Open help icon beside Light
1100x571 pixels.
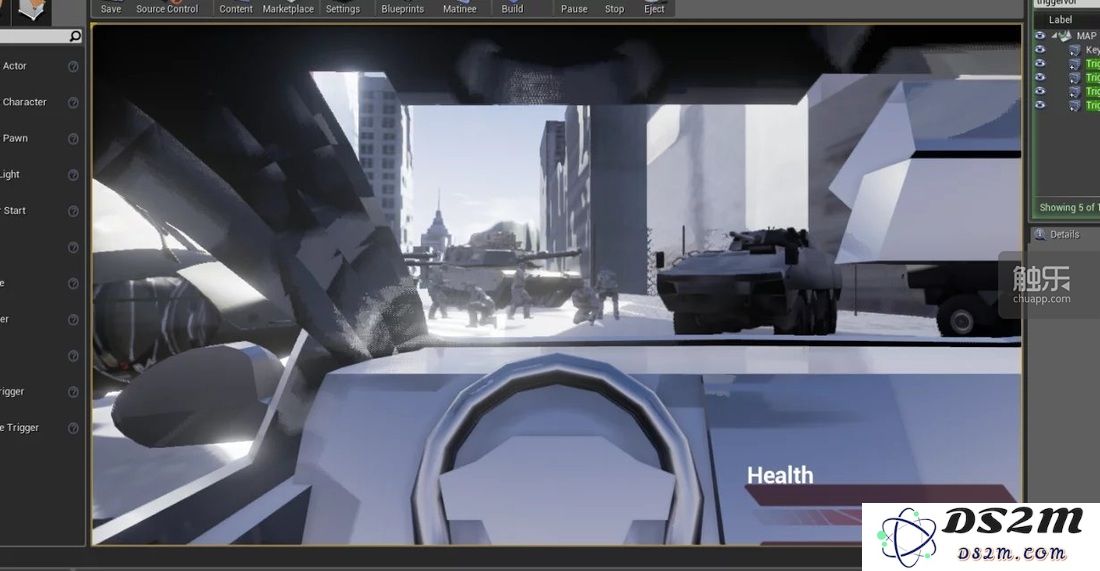click(x=73, y=175)
